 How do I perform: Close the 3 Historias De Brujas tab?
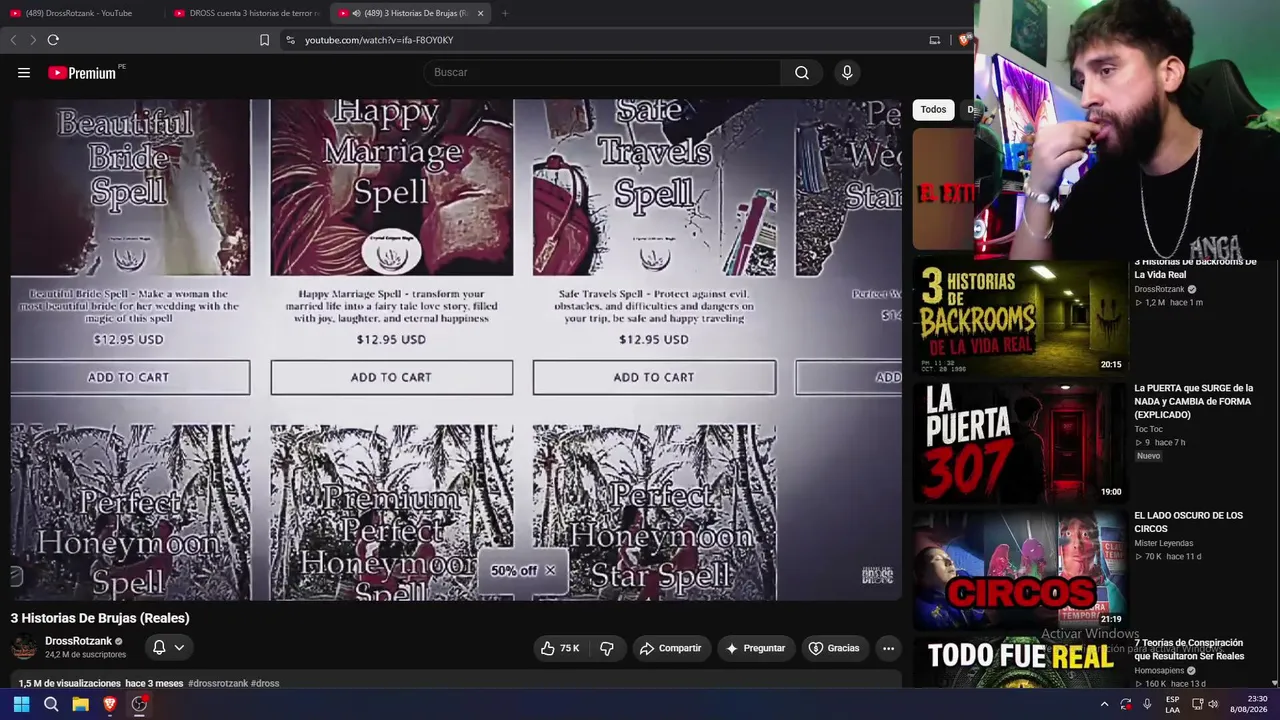(480, 13)
